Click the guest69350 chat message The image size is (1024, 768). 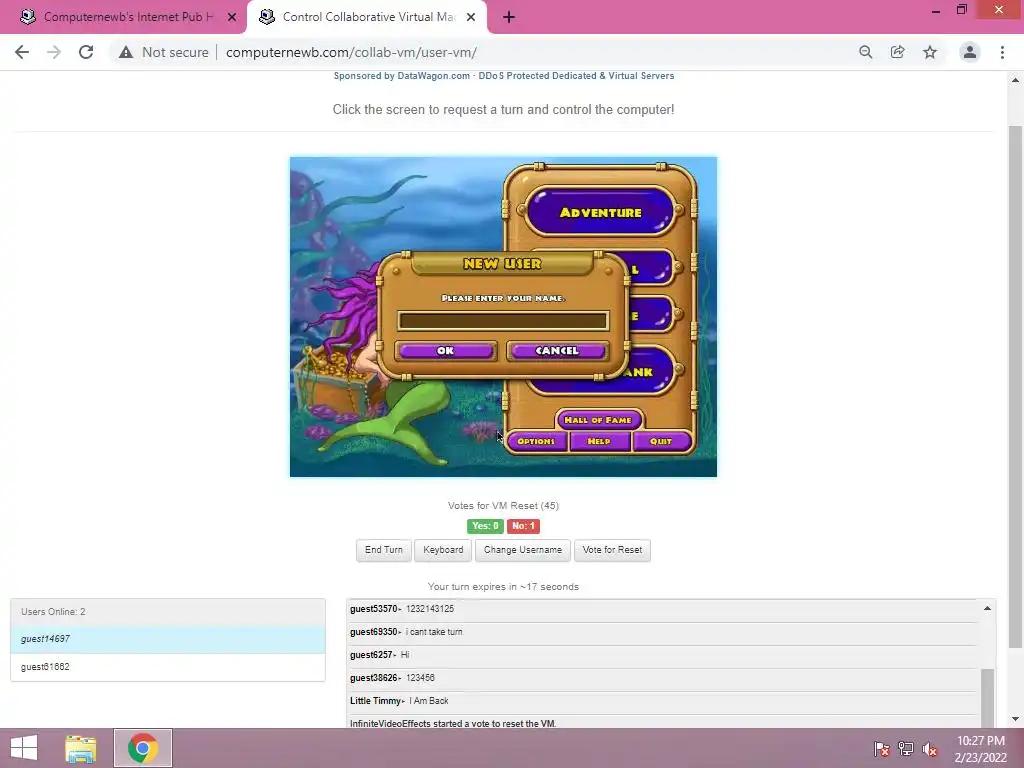click(x=662, y=632)
